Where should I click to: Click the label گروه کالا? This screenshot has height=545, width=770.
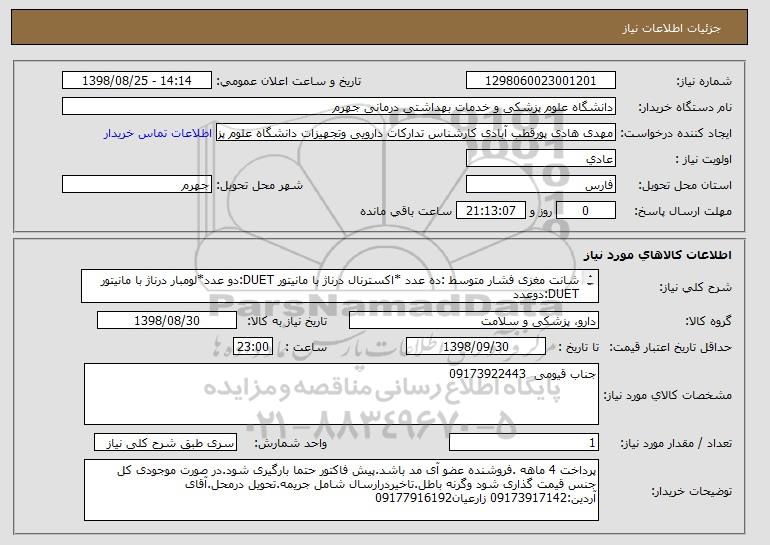(708, 321)
